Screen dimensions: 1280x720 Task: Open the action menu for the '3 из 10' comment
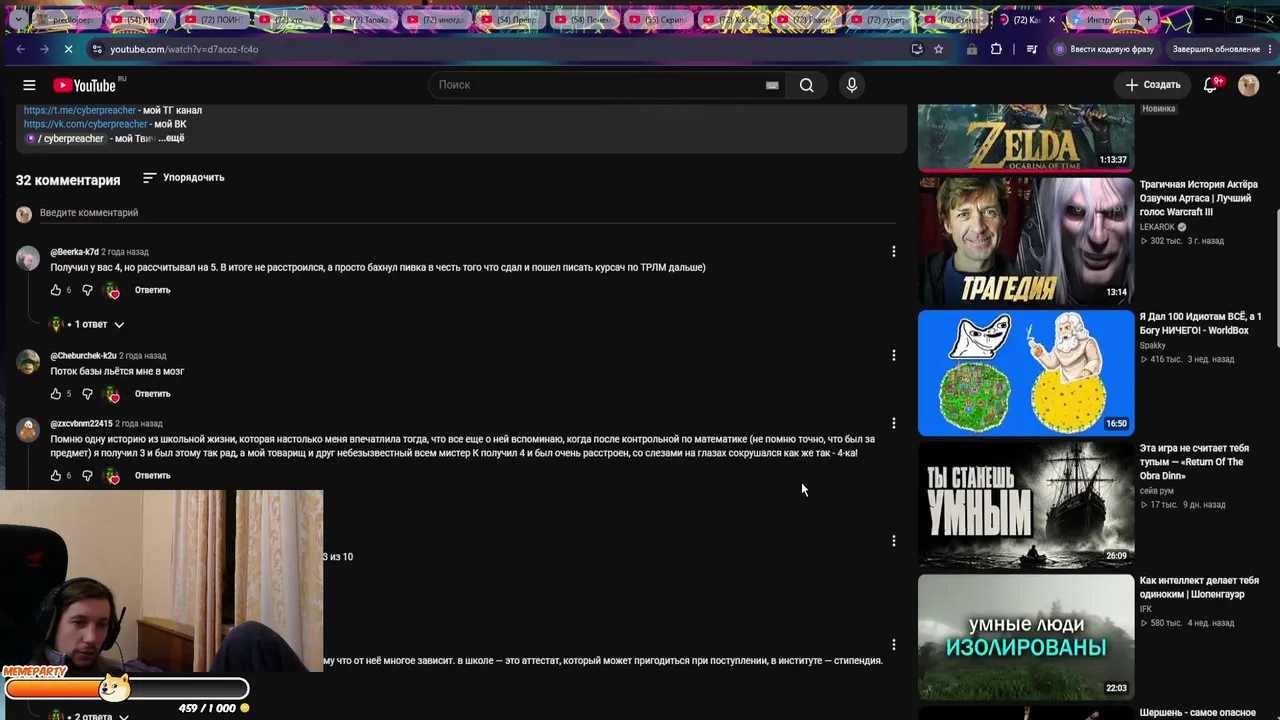(x=894, y=541)
